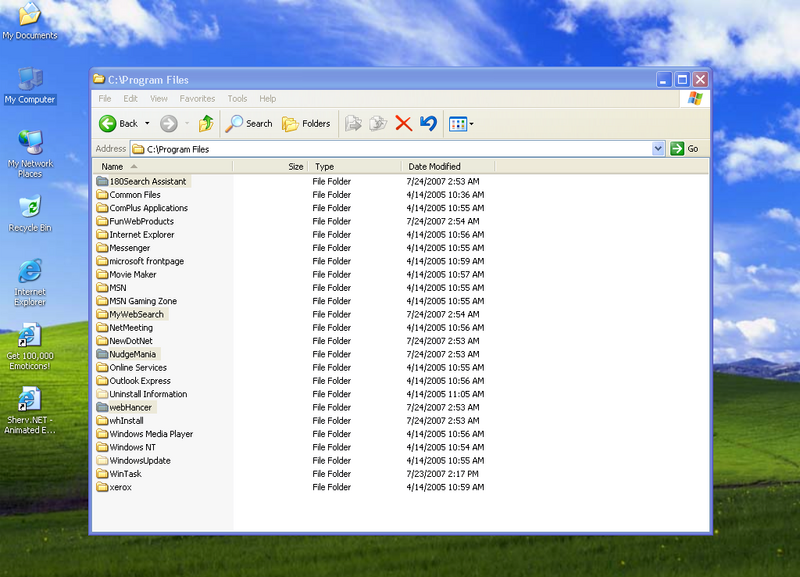Sort by Date Modified column header
The image size is (800, 577).
[x=448, y=166]
